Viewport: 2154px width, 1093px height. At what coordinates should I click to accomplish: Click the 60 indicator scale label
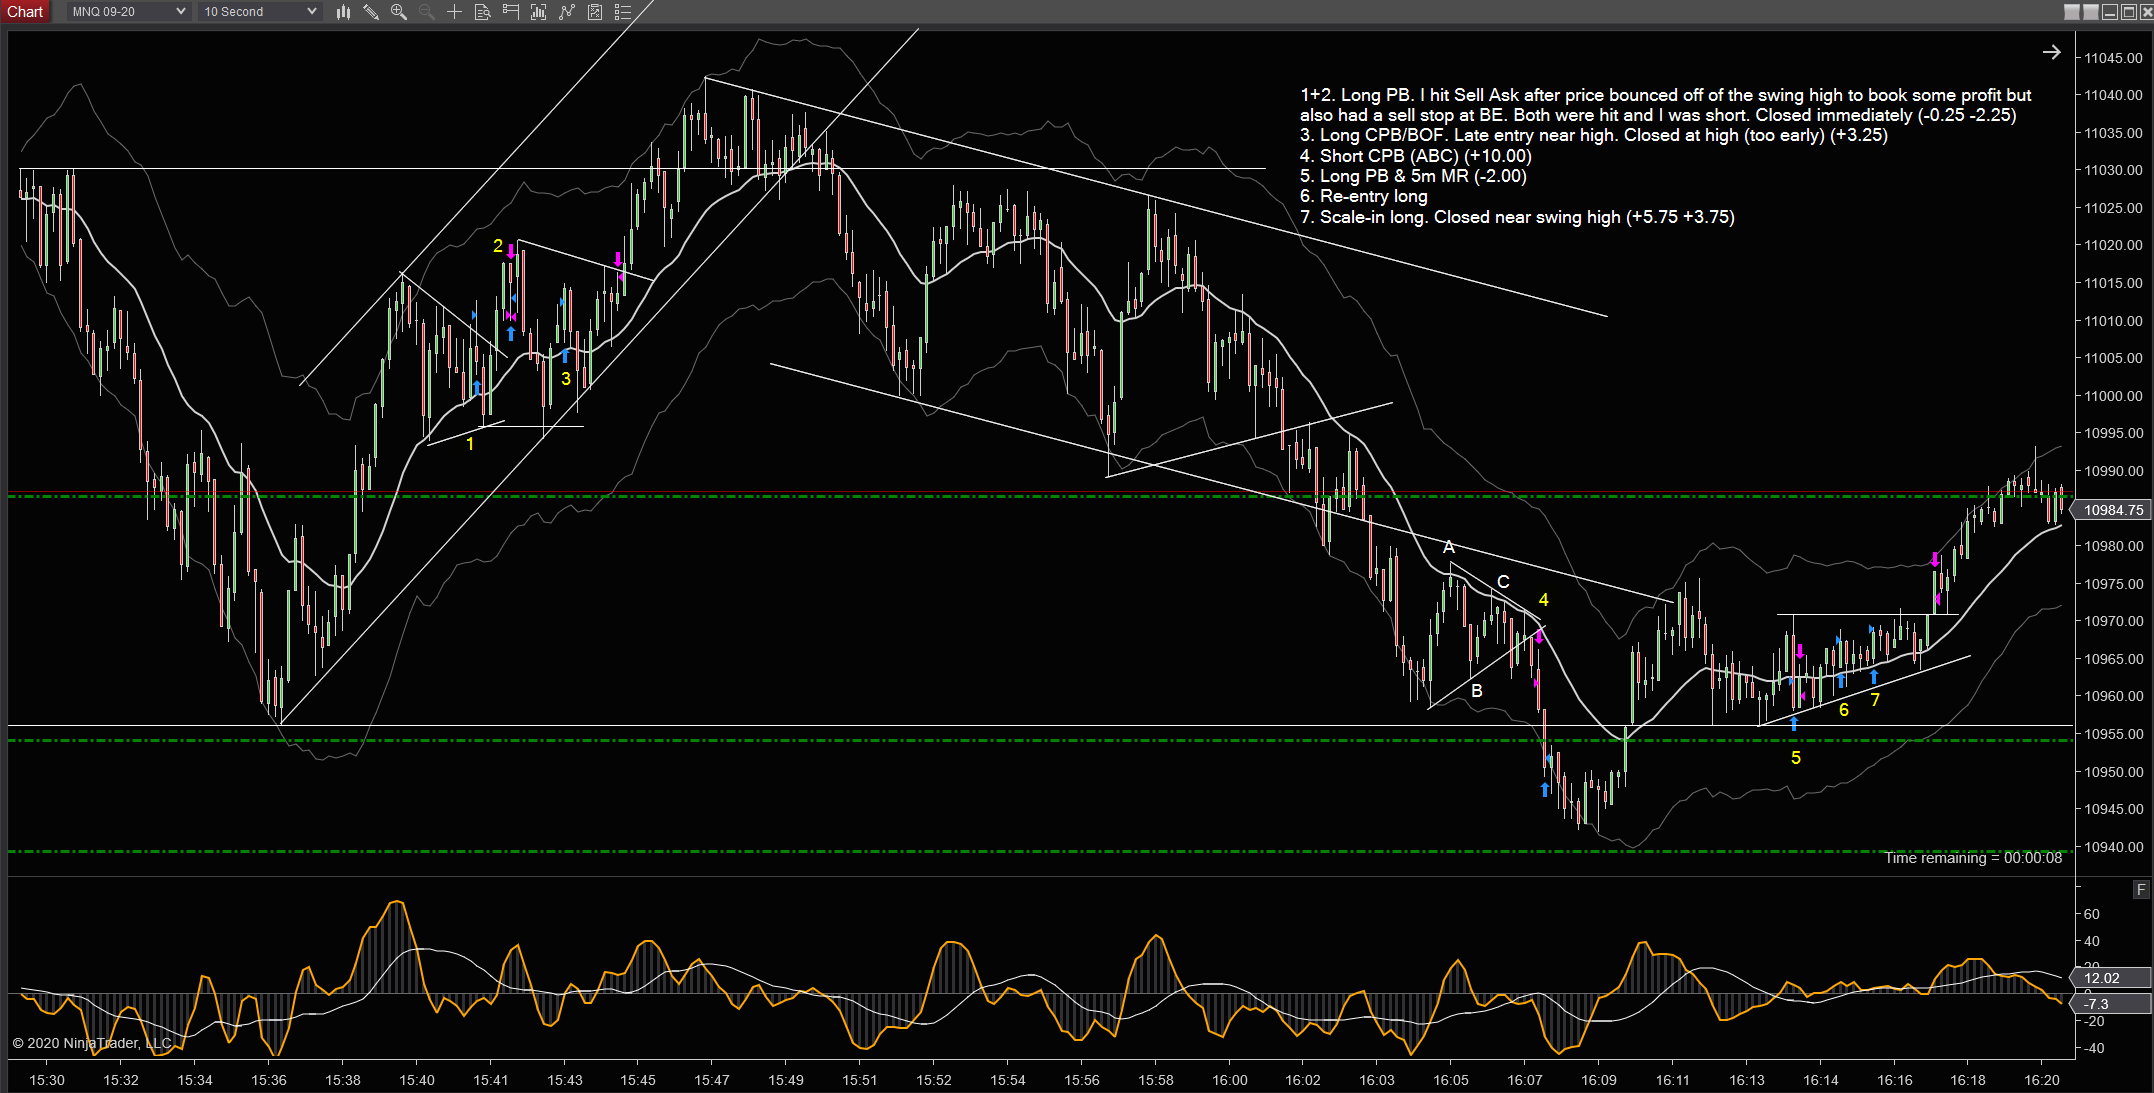[2092, 914]
